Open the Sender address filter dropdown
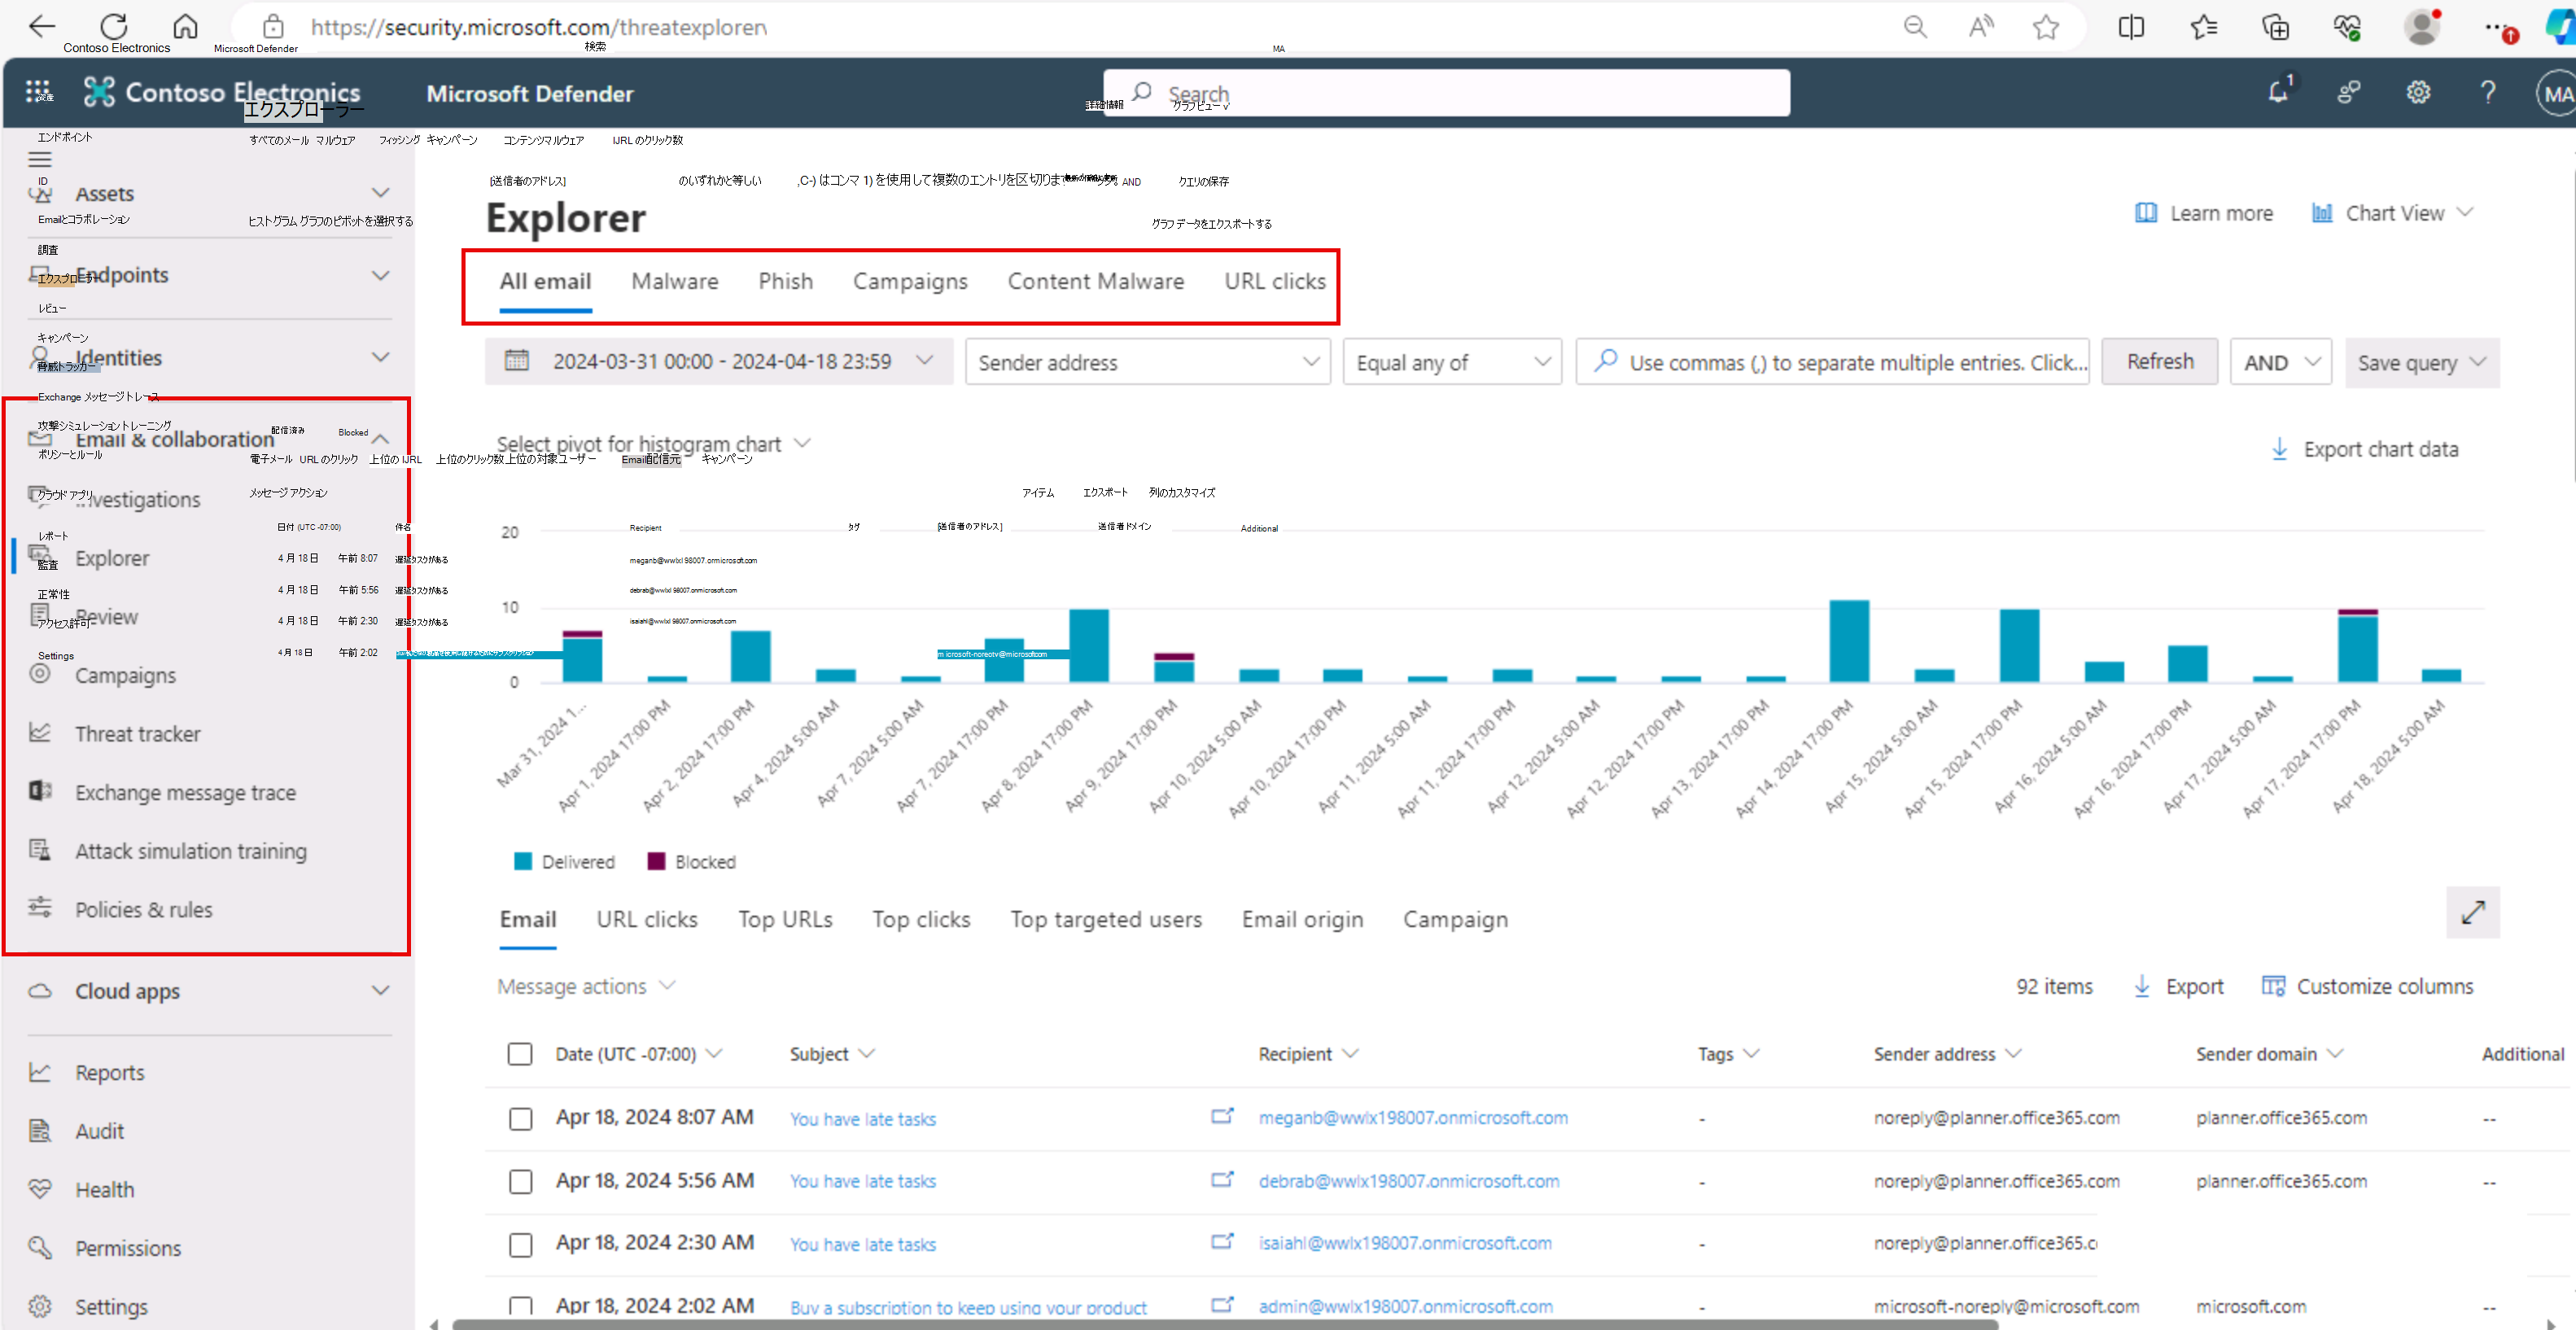This screenshot has width=2576, height=1330. tap(1147, 362)
